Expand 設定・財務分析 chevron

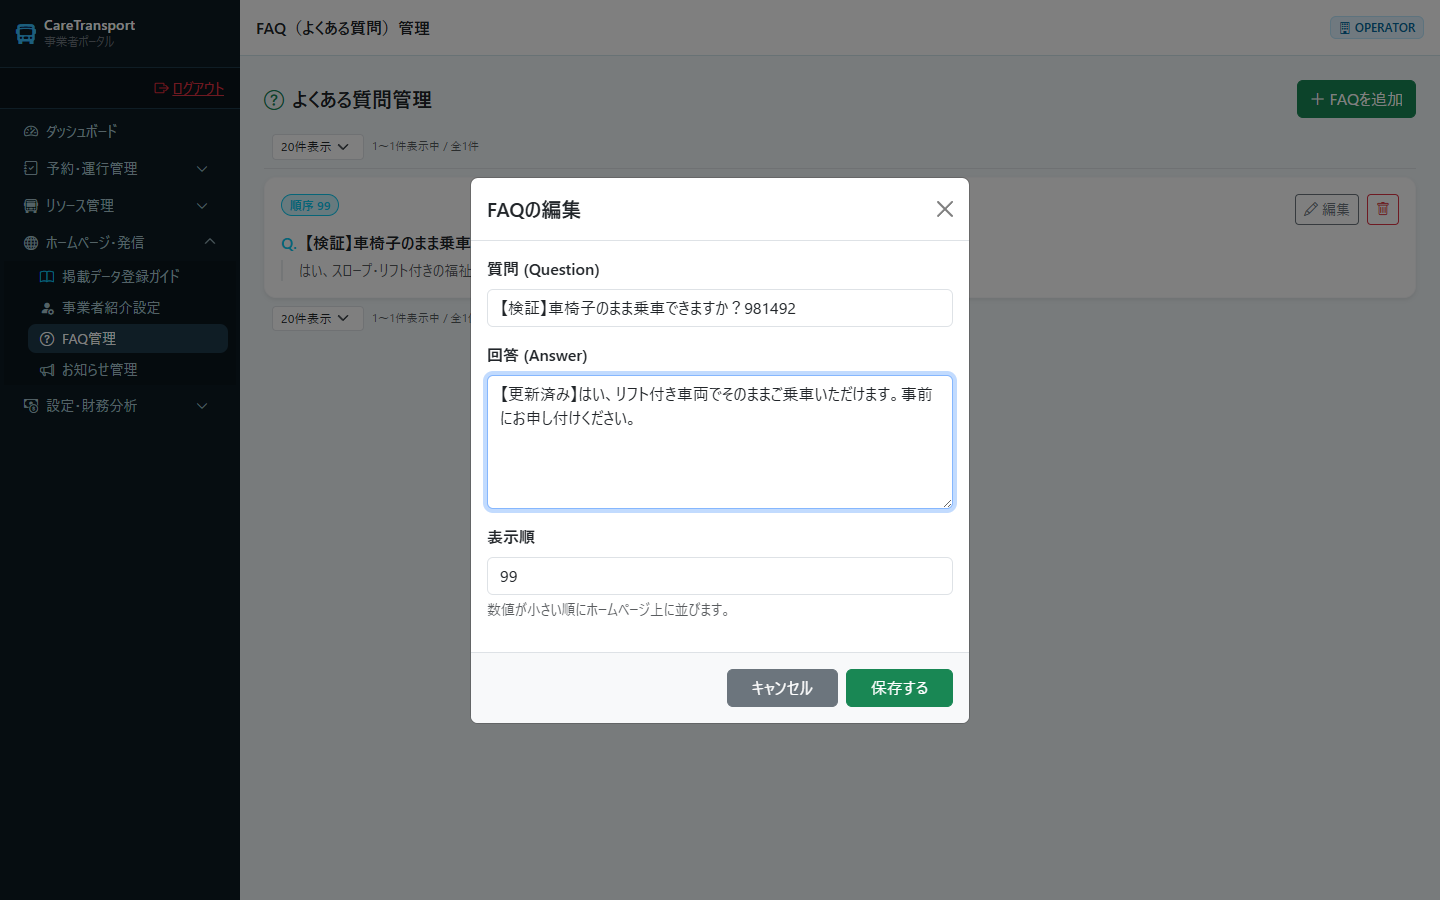coord(202,406)
